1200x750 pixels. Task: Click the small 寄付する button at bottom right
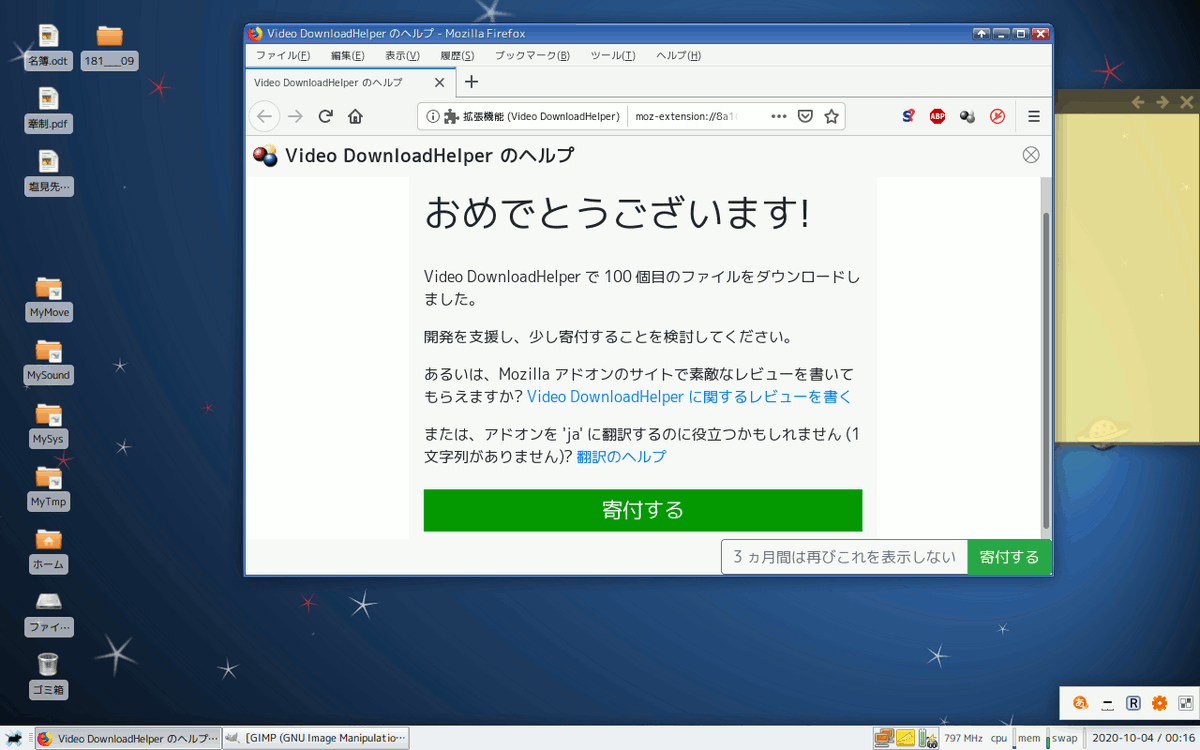pos(1009,557)
